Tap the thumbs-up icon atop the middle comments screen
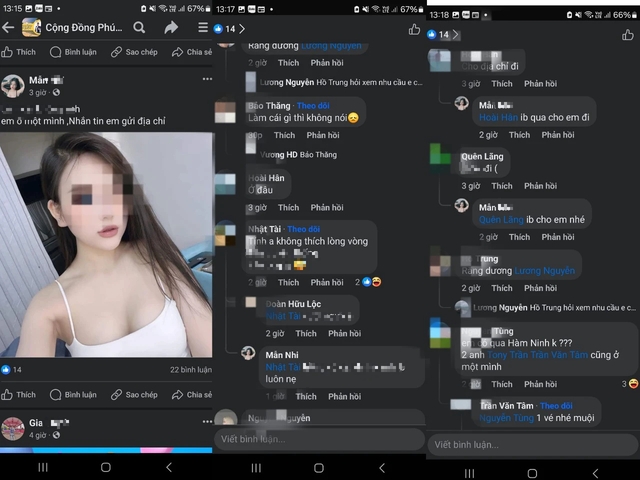The width and height of the screenshot is (640, 480). point(414,29)
